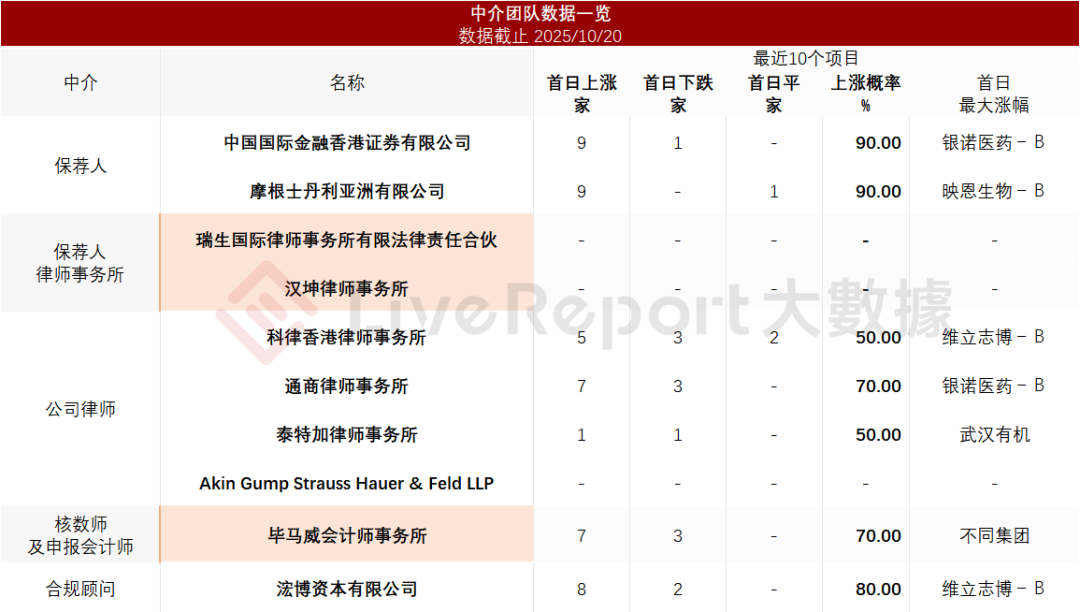Select 首日上涨 value 9 for 摩根士丹利
Screen dimensions: 1080x612
pos(581,192)
